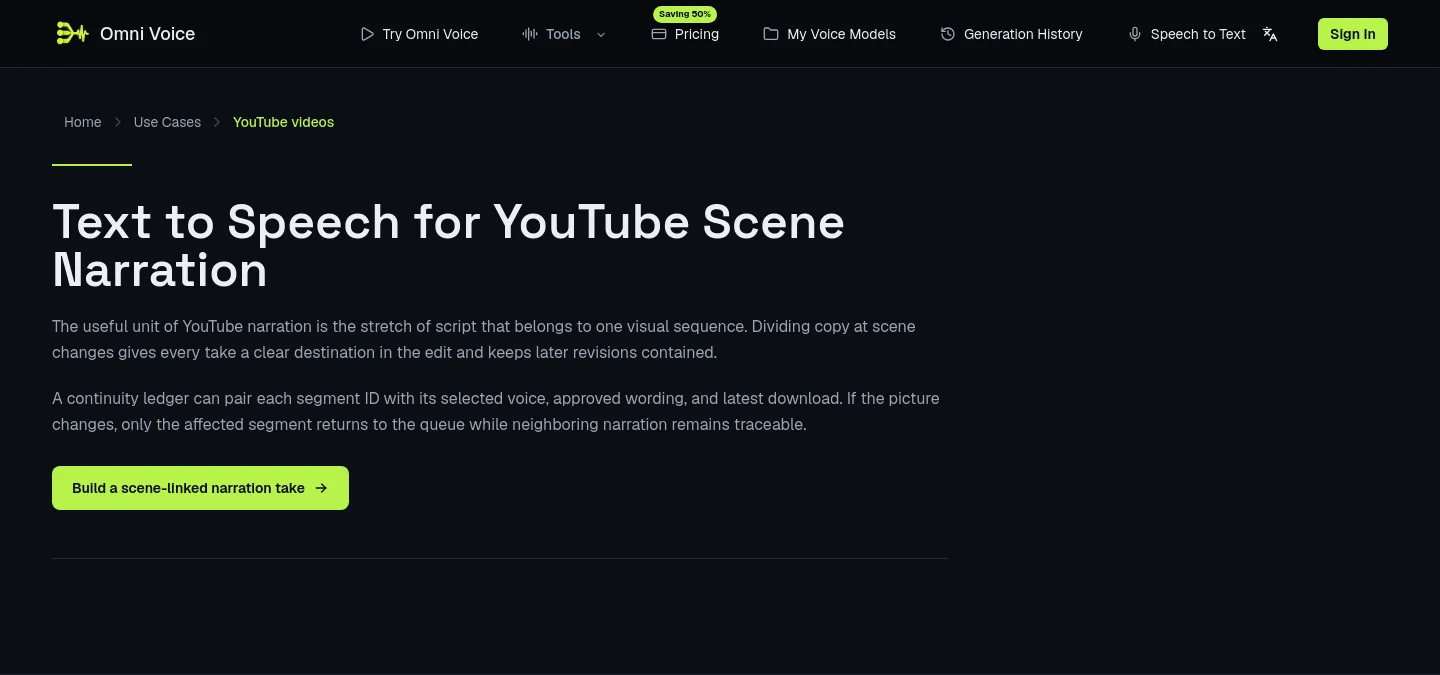1440x675 pixels.
Task: Click Build a scene-linked narration take
Action: pyautogui.click(x=200, y=488)
